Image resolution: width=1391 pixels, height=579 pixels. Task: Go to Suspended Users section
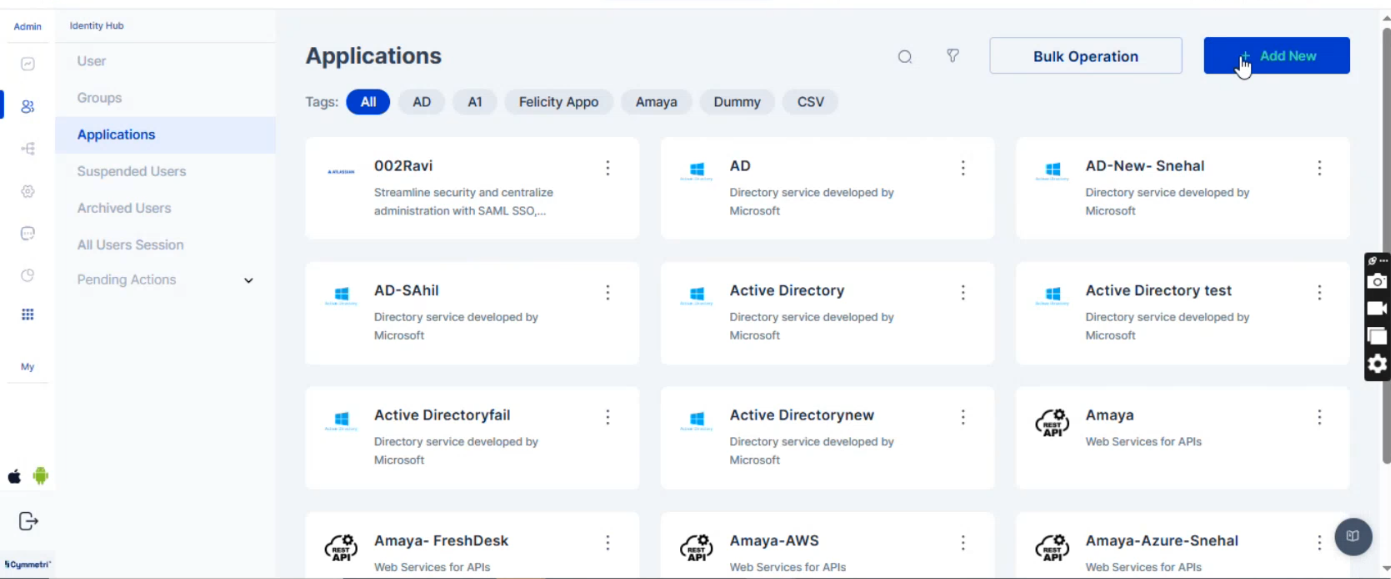[131, 171]
